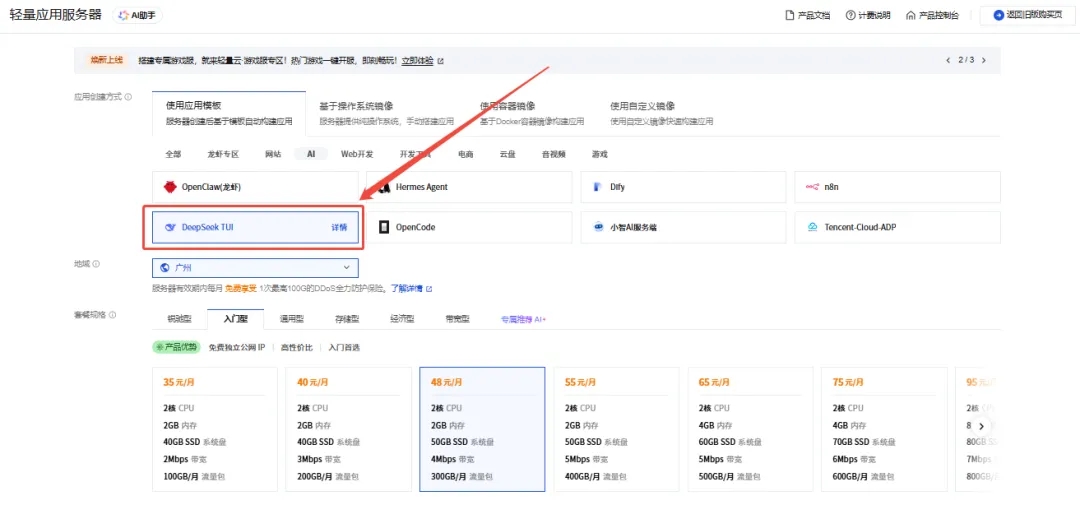Switch to 存储型 package tab
Screen dimensions: 1080x505
347,320
